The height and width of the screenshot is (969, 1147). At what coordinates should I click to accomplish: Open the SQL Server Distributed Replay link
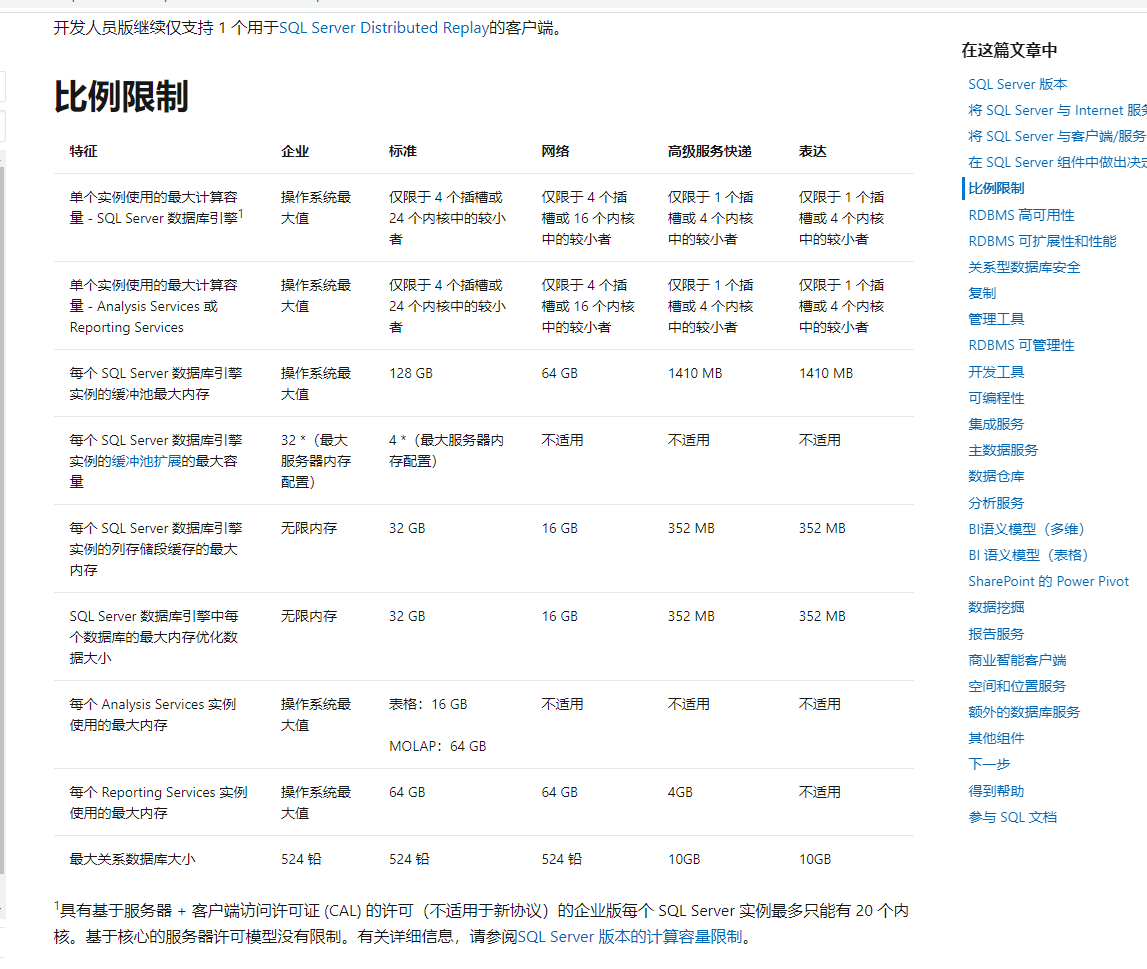tap(383, 28)
